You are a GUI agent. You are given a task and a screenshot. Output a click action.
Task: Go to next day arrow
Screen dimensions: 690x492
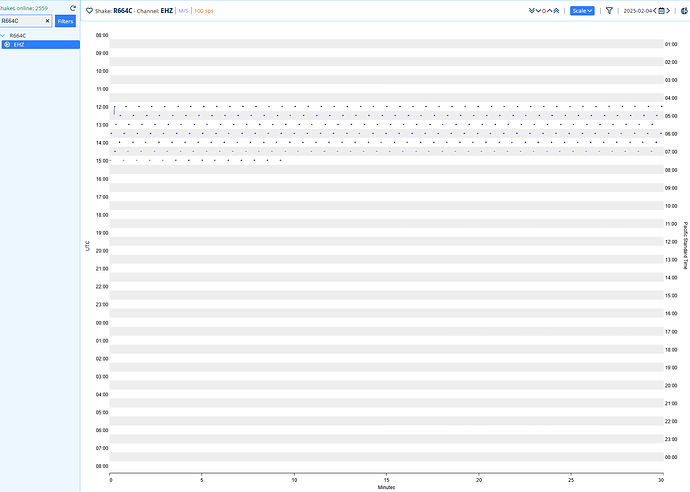668,11
